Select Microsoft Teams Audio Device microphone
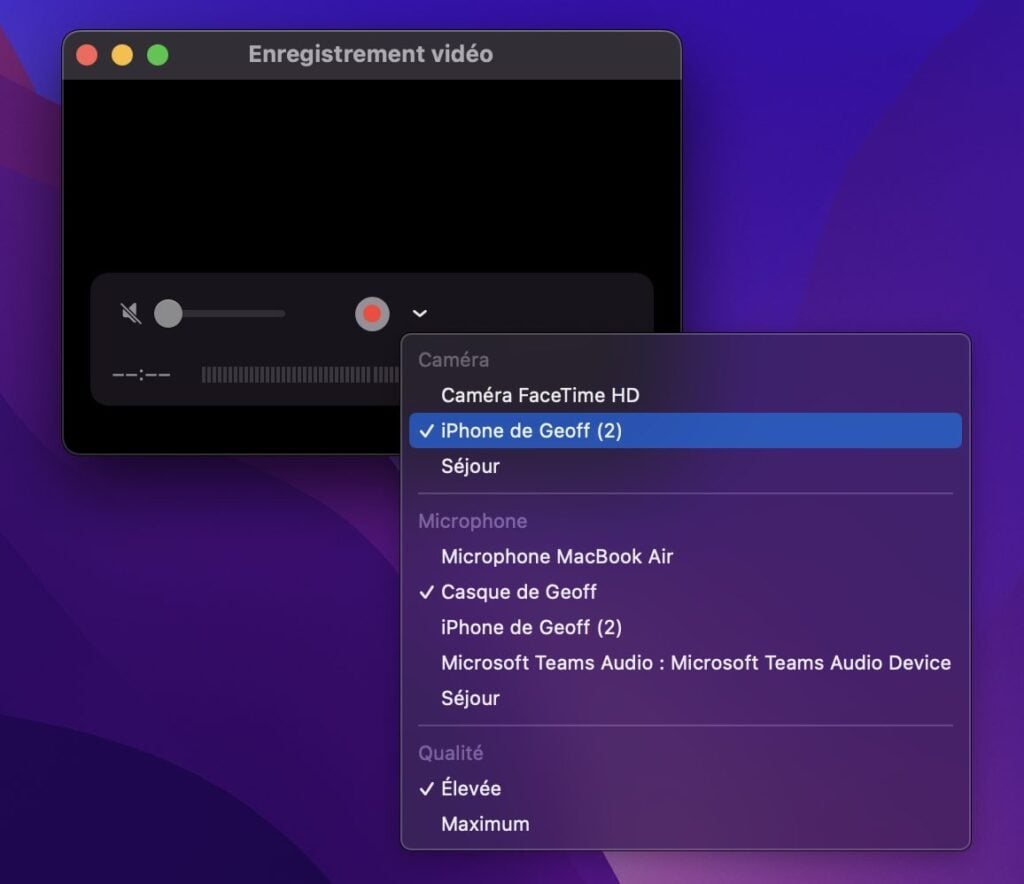This screenshot has width=1024, height=884. point(685,663)
